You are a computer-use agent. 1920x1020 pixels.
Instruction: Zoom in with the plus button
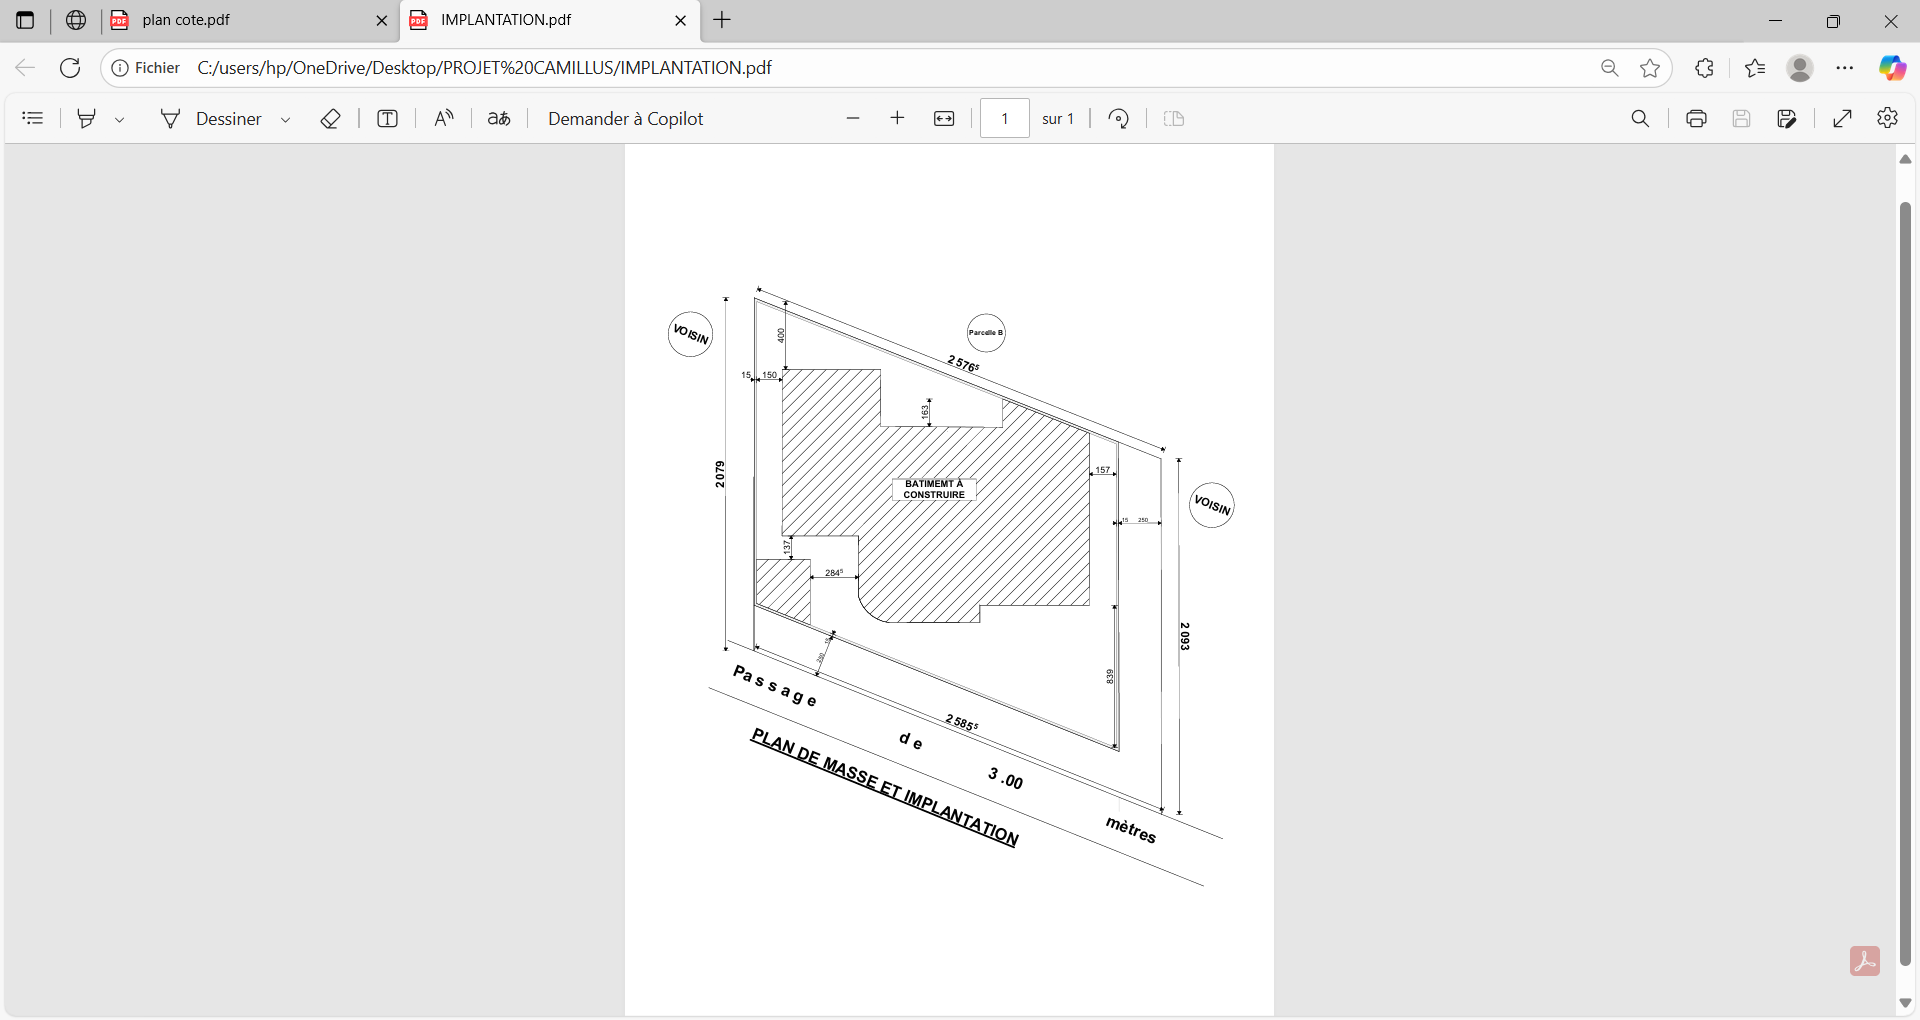point(898,119)
